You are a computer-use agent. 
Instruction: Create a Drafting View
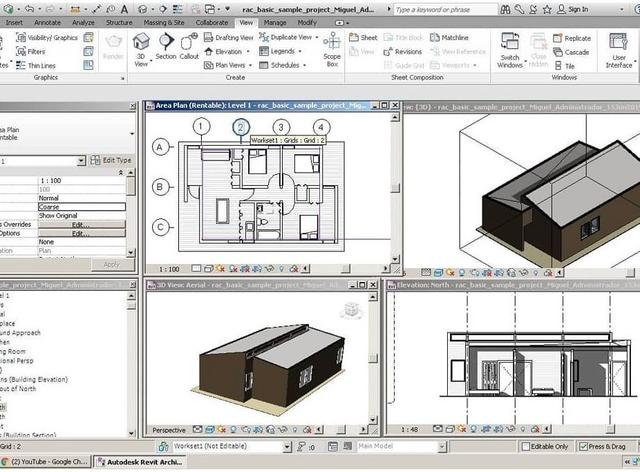(229, 38)
